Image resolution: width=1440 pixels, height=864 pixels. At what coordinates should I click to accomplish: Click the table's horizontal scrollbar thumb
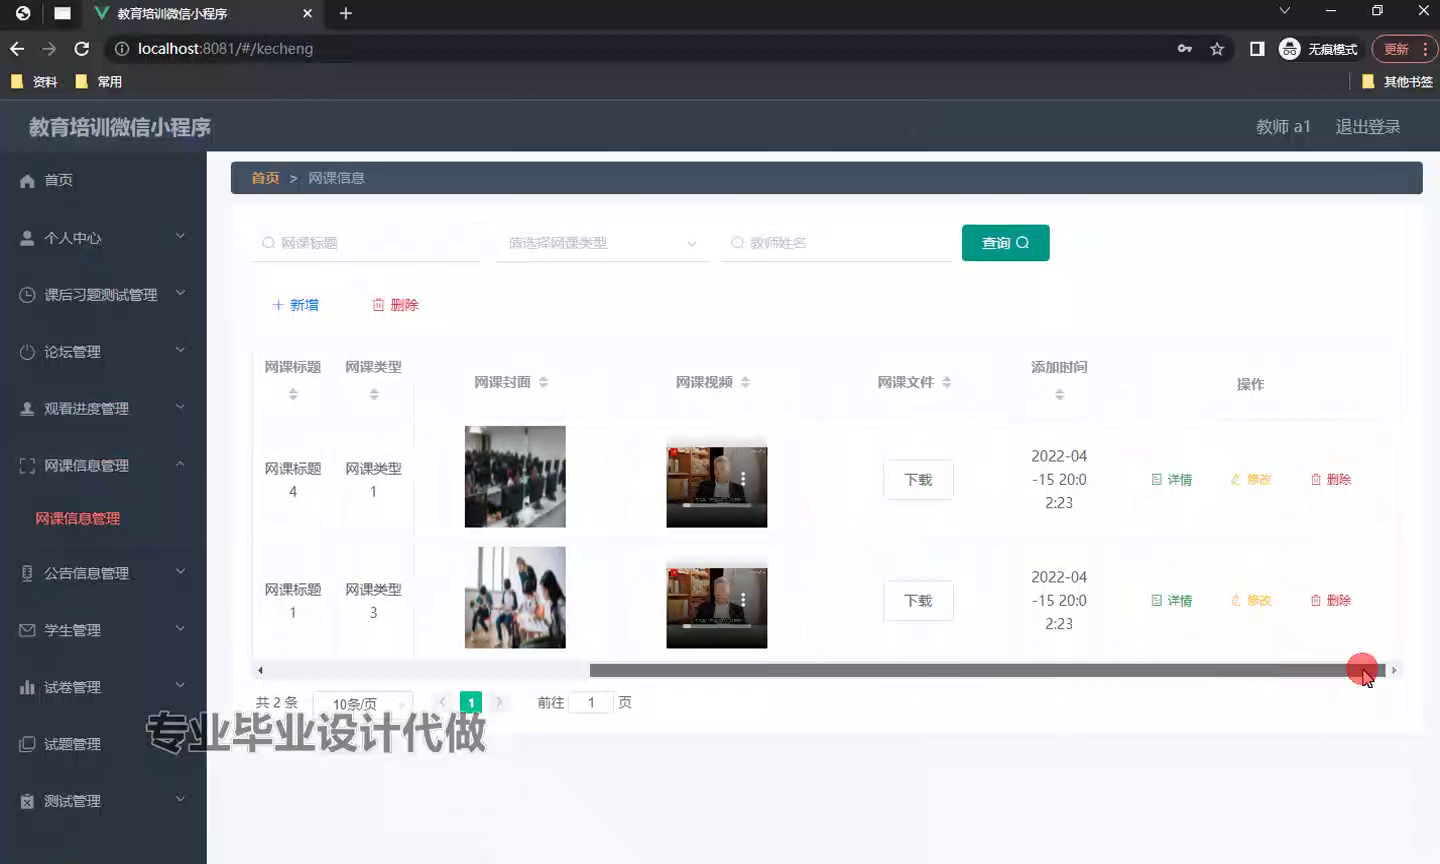coord(987,671)
